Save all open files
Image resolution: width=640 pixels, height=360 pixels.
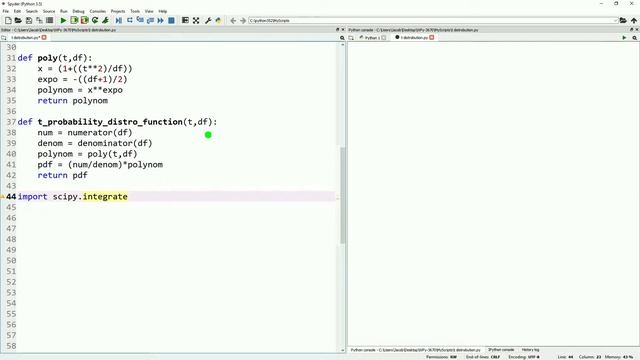point(39,20)
